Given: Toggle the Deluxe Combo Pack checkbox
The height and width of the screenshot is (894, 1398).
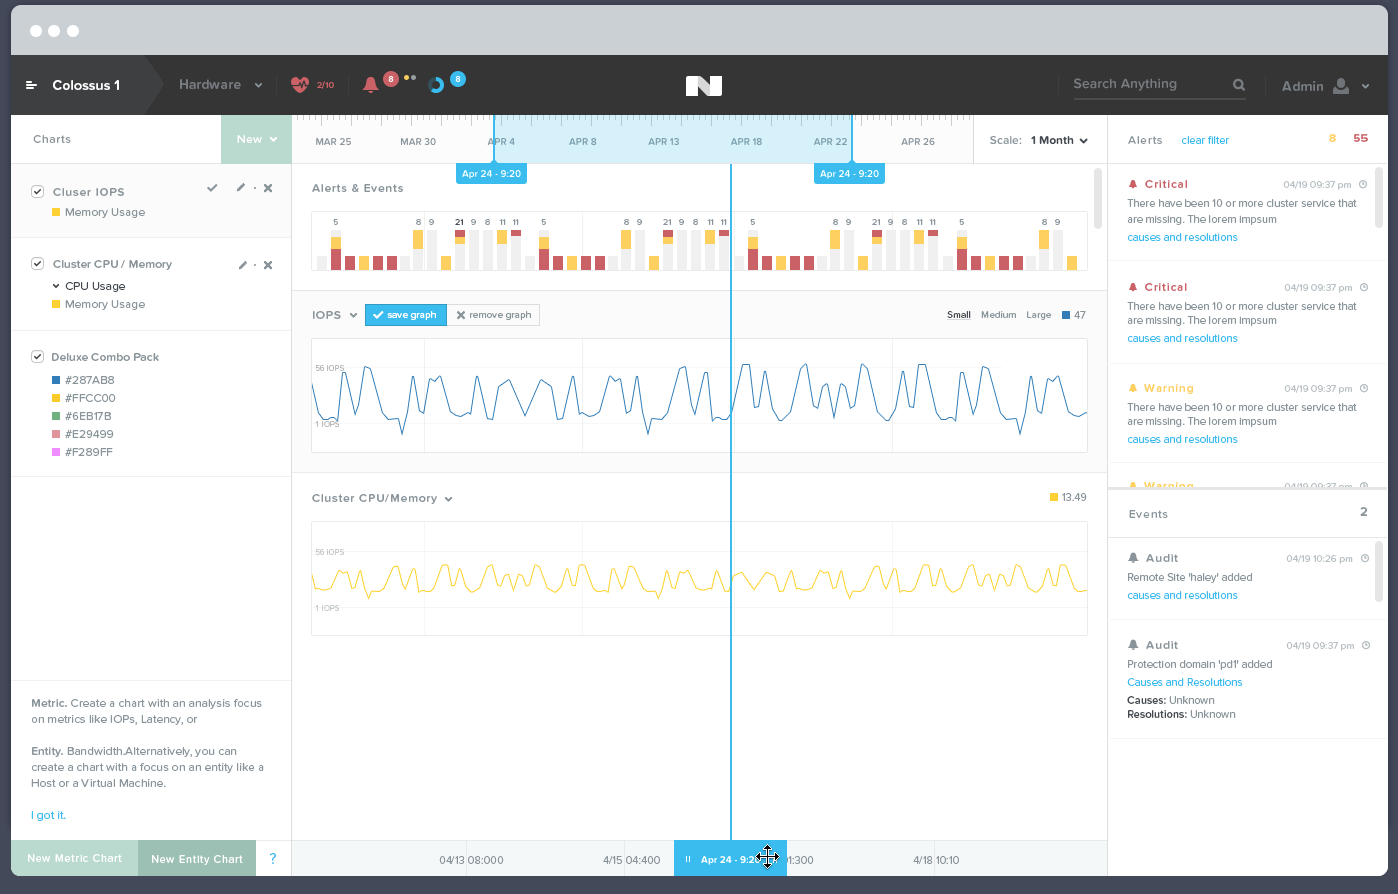Looking at the screenshot, I should pyautogui.click(x=38, y=357).
